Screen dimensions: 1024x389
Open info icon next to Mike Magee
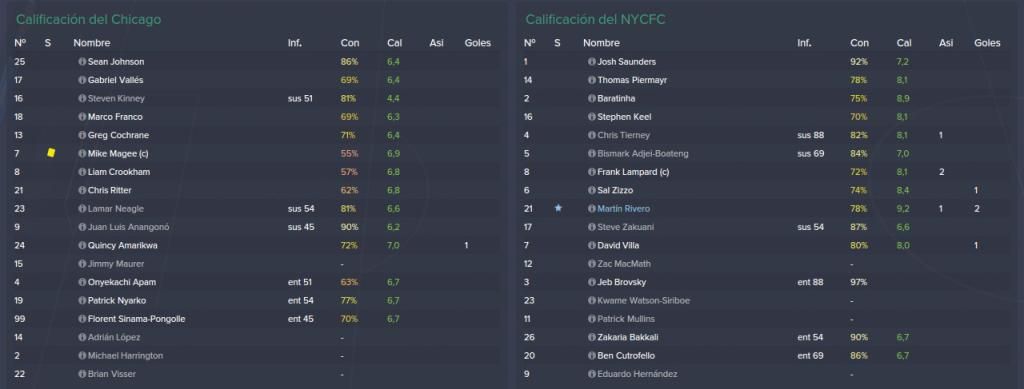pos(82,153)
